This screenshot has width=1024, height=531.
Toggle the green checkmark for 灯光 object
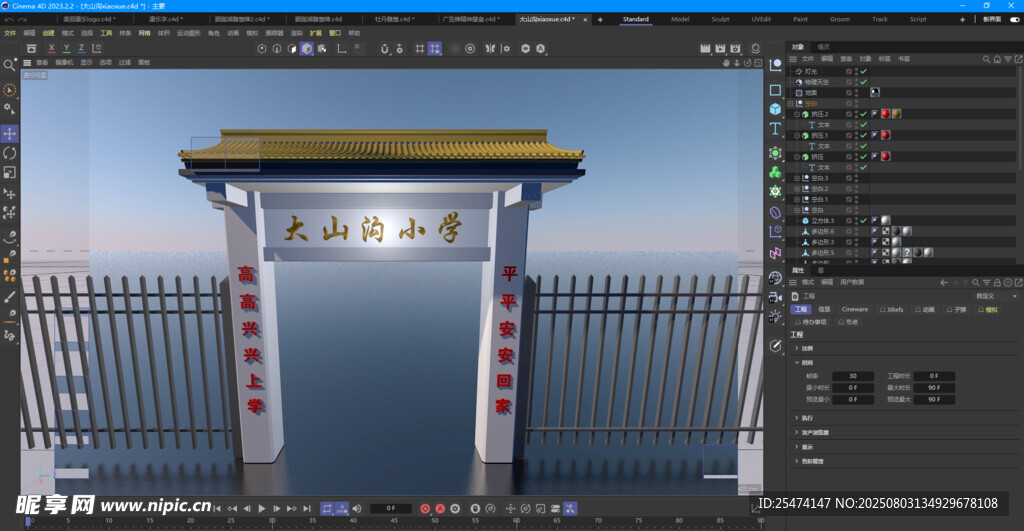[863, 72]
